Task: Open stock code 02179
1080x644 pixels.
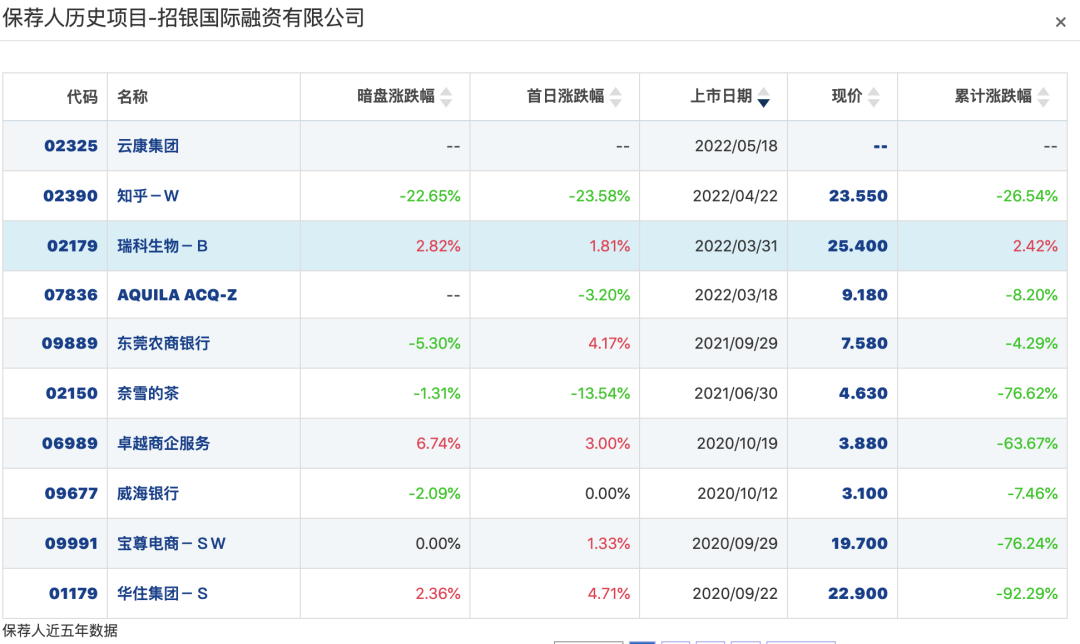Action: (72, 246)
